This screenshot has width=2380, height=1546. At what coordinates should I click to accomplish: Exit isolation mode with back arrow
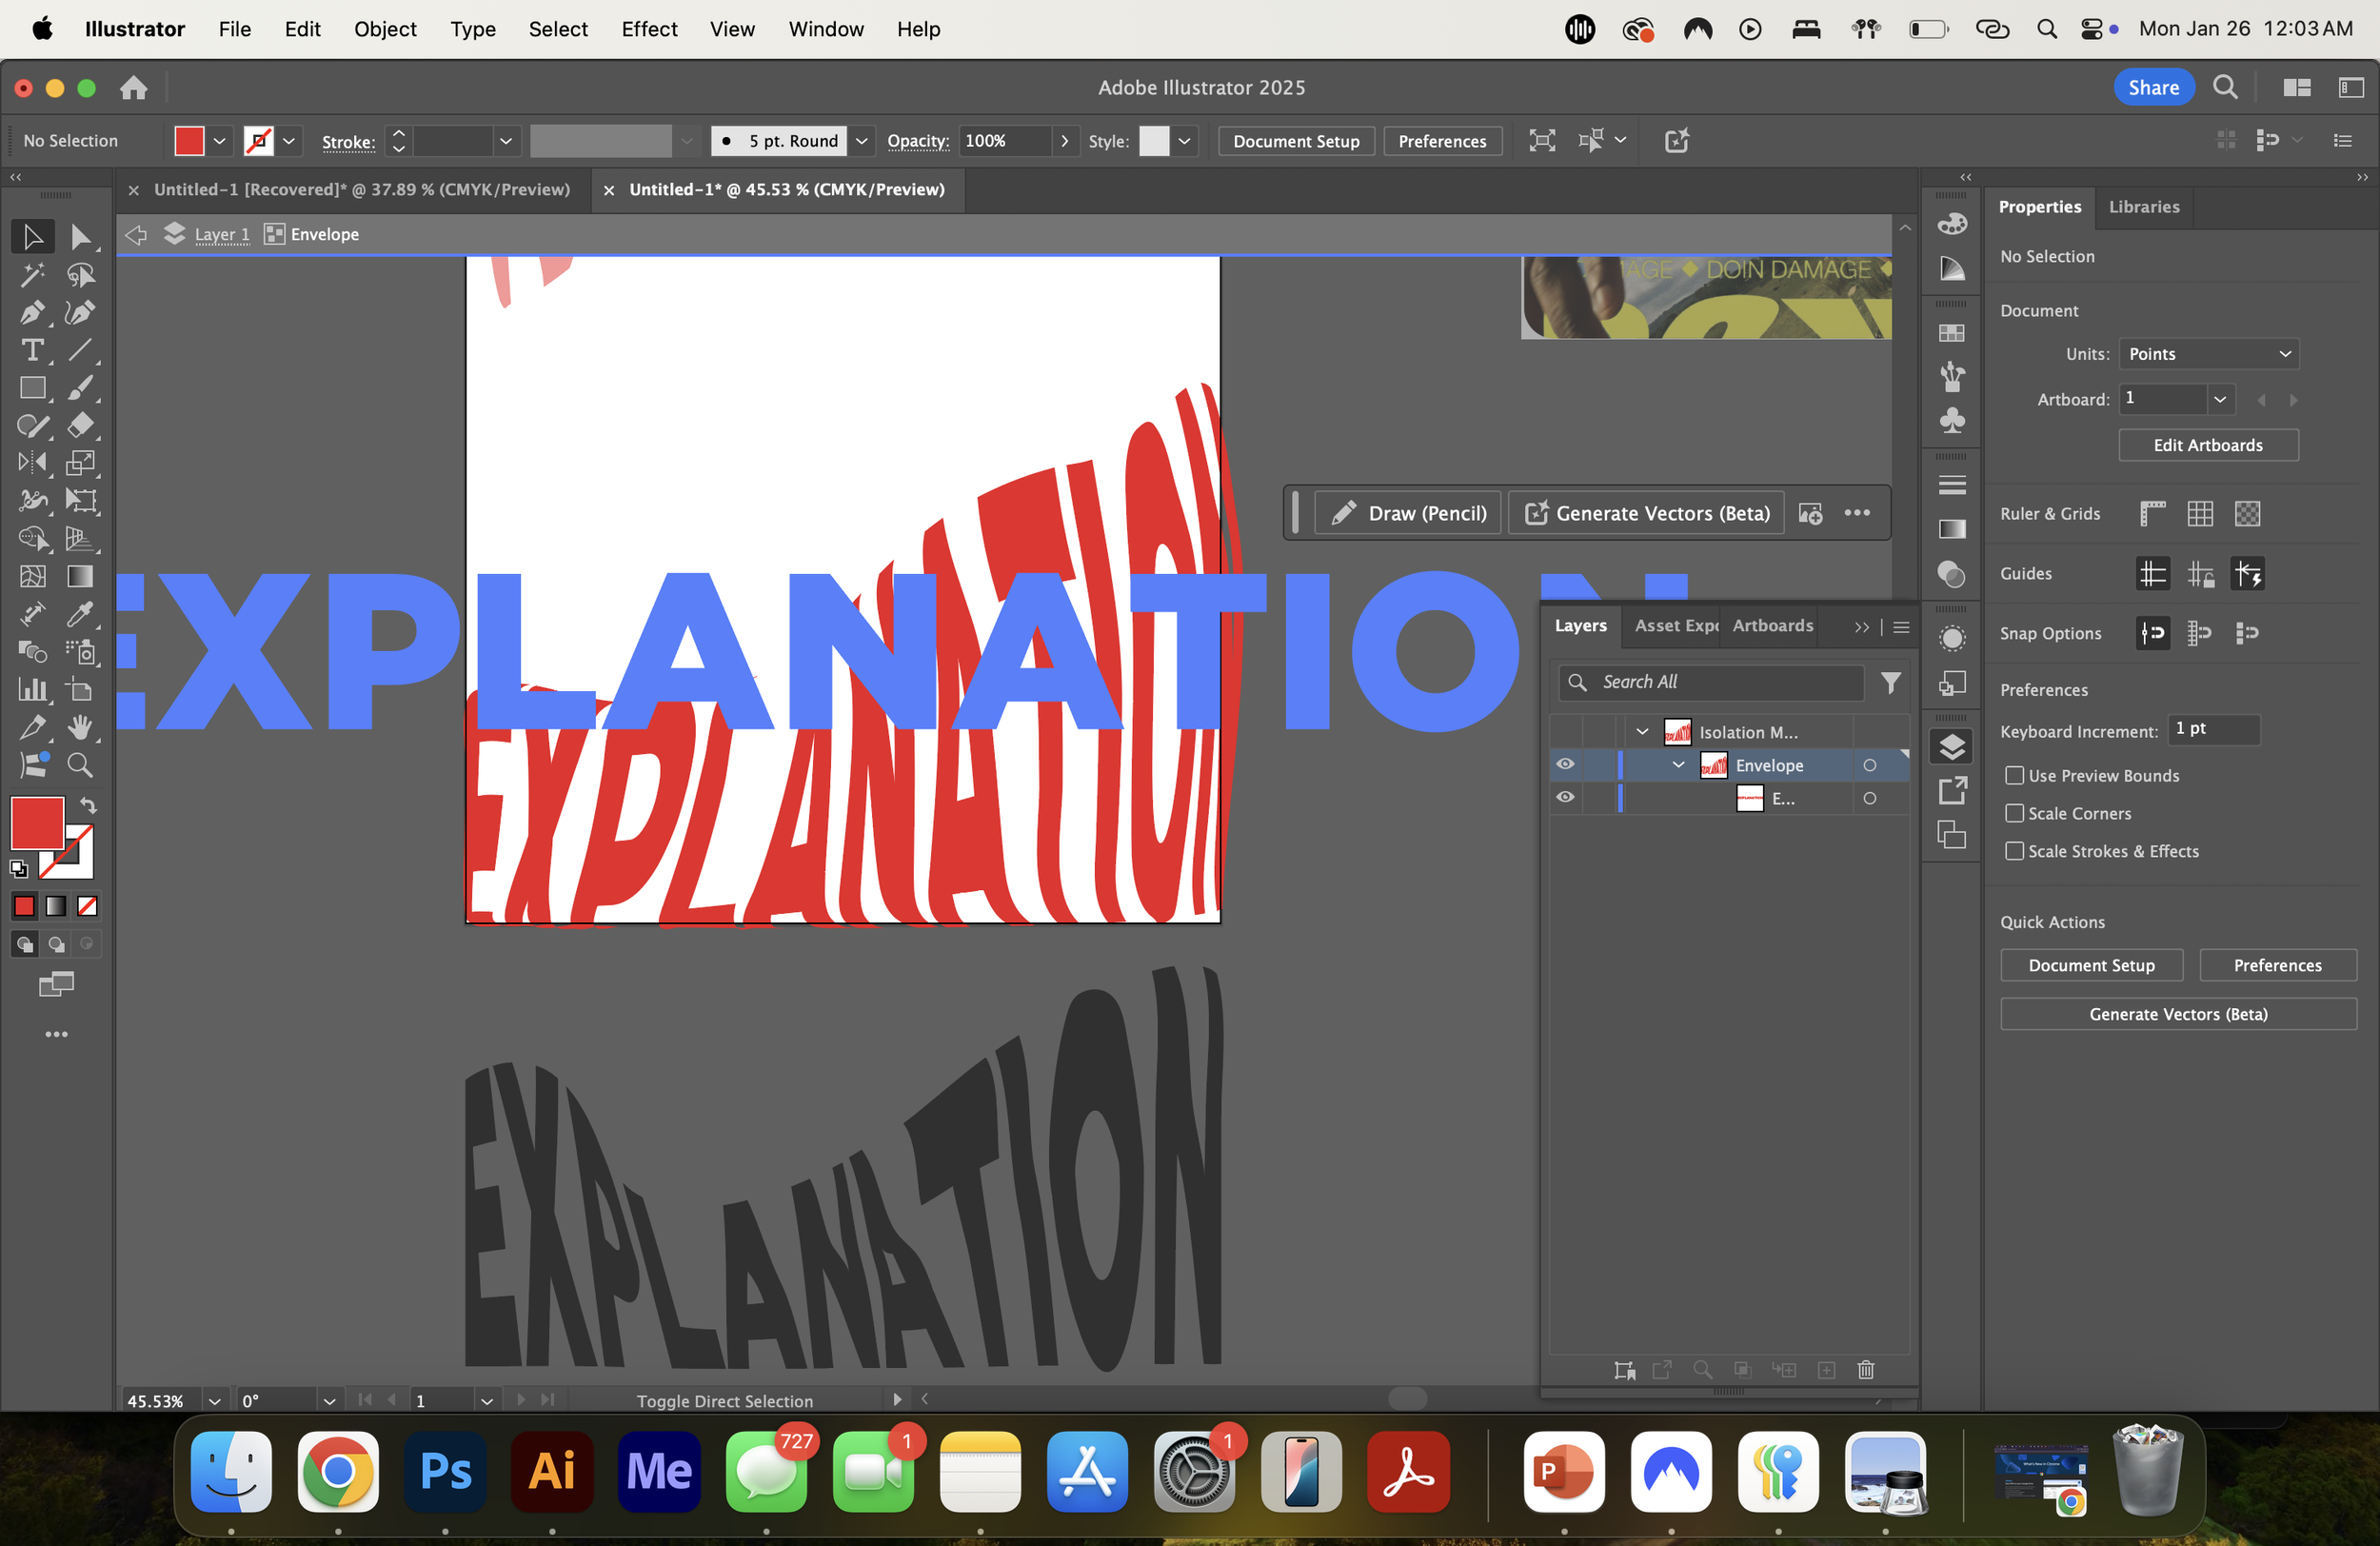click(x=136, y=234)
